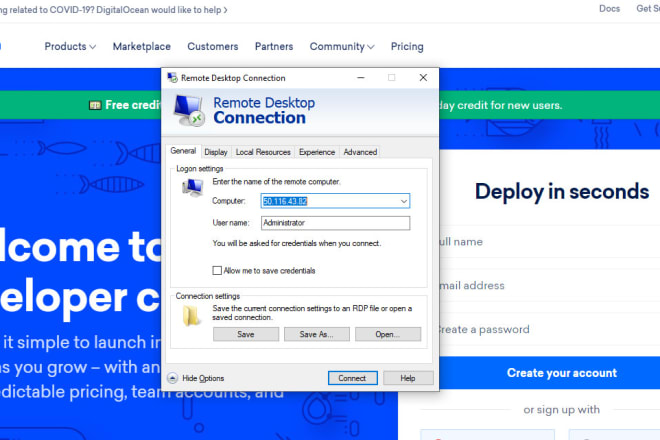The image size is (660, 440).
Task: Close the Remote Desktop Connection window
Action: click(423, 77)
